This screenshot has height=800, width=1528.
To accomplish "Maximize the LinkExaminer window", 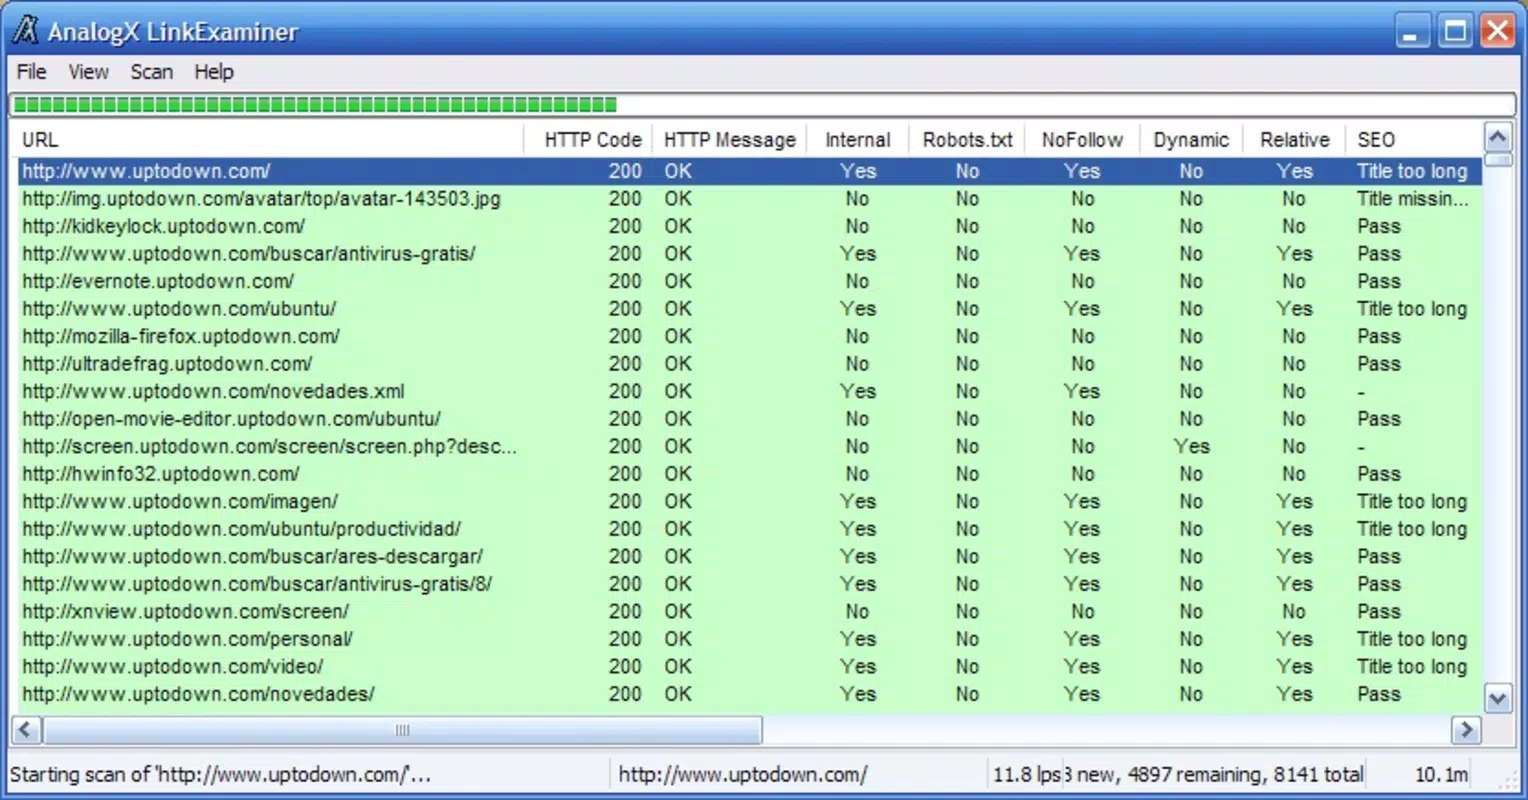I will tap(1455, 31).
